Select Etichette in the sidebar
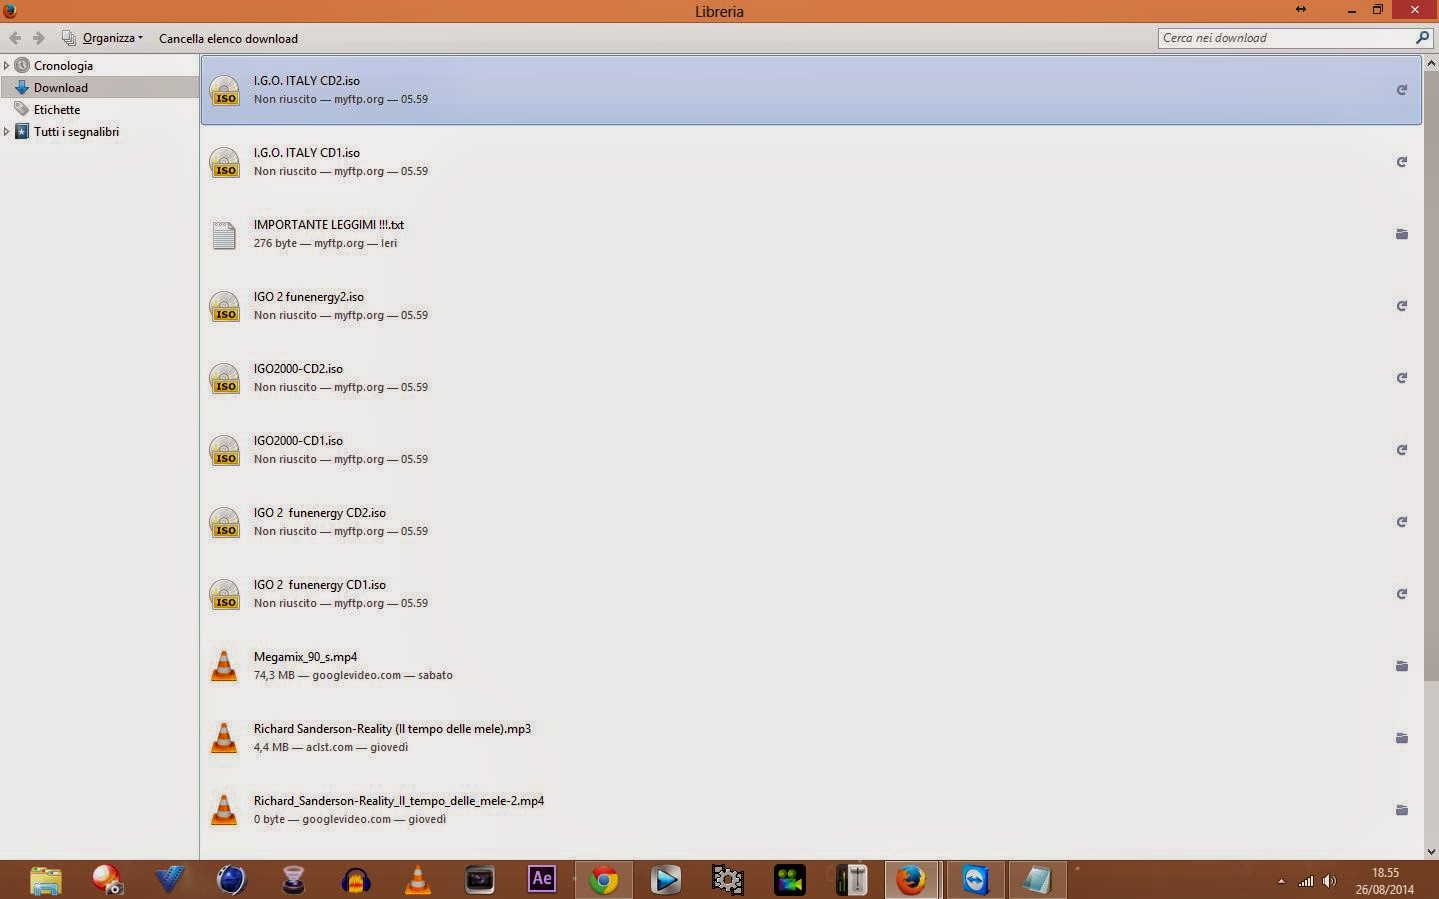 coord(57,110)
